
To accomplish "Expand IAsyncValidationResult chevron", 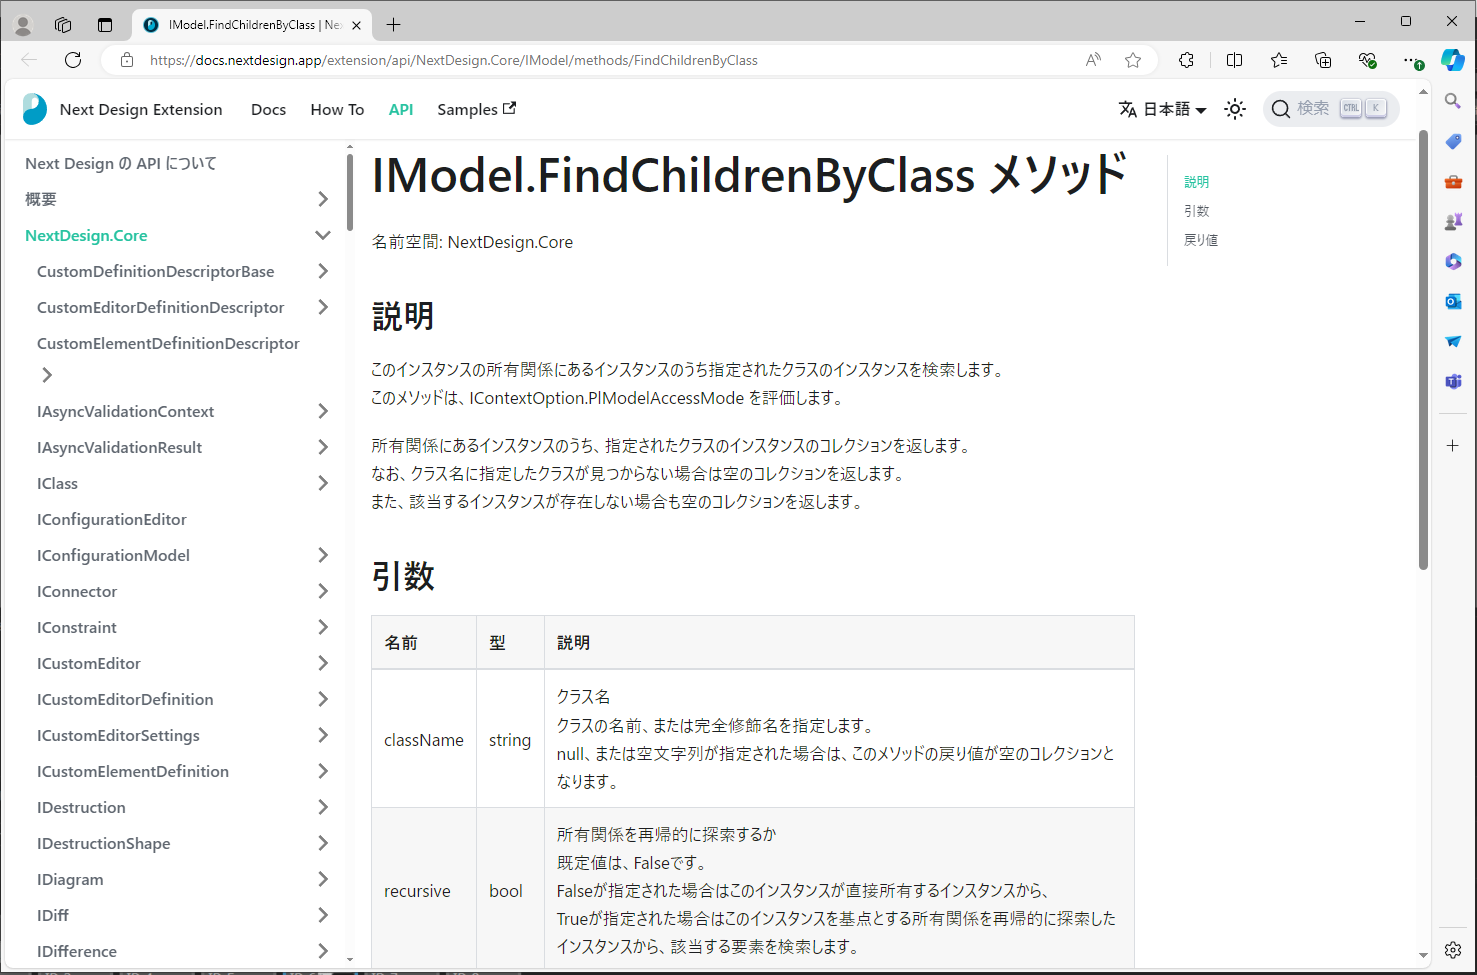I will click(322, 447).
